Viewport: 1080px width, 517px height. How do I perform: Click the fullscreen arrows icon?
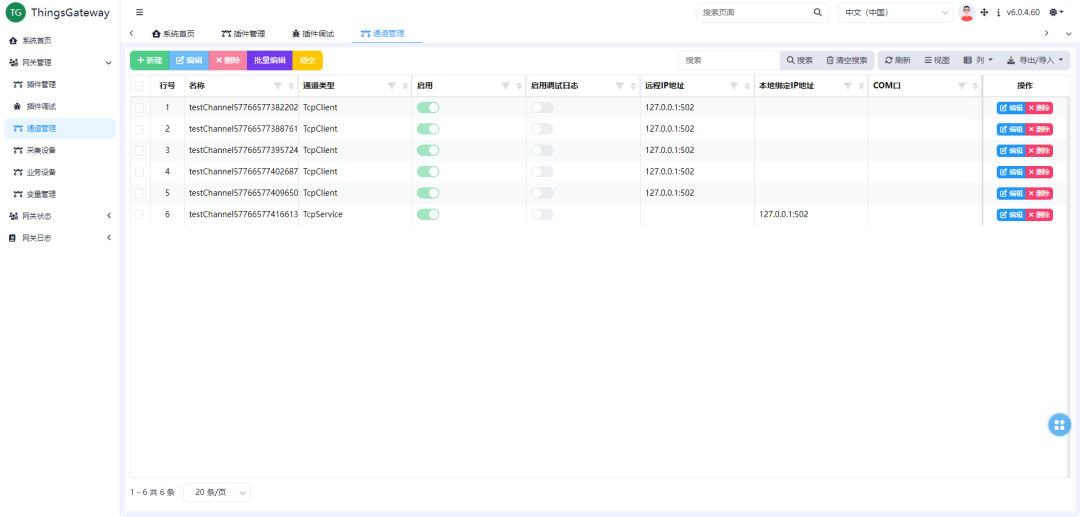984,13
